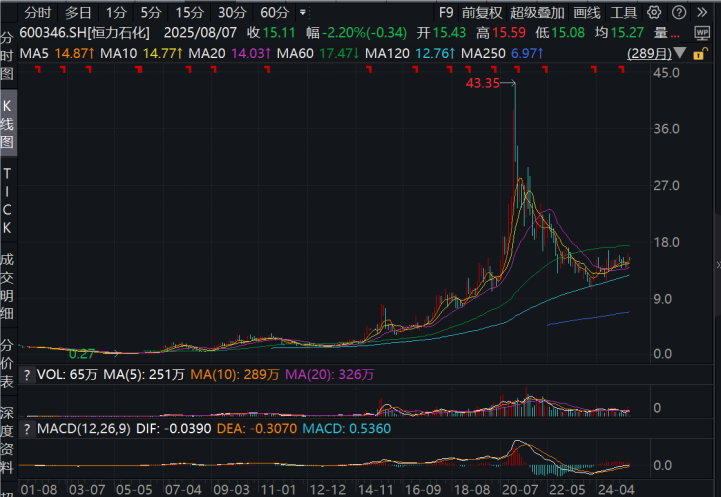Screen dimensions: 721x497
Task: Click the MA10 14.77 indicator label
Action: click(x=141, y=53)
